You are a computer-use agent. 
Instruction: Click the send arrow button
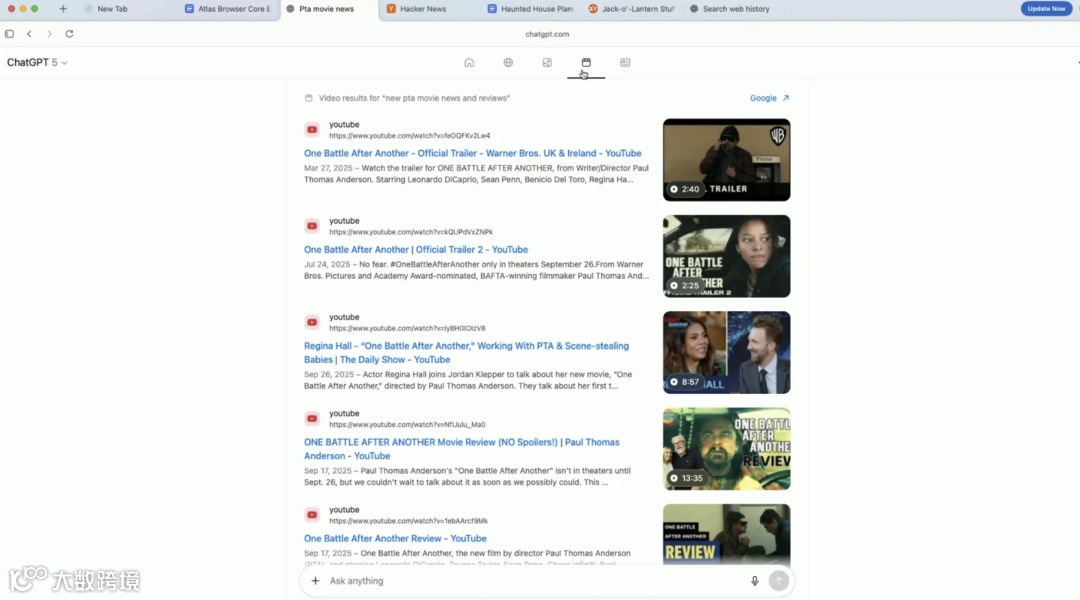pyautogui.click(x=779, y=581)
